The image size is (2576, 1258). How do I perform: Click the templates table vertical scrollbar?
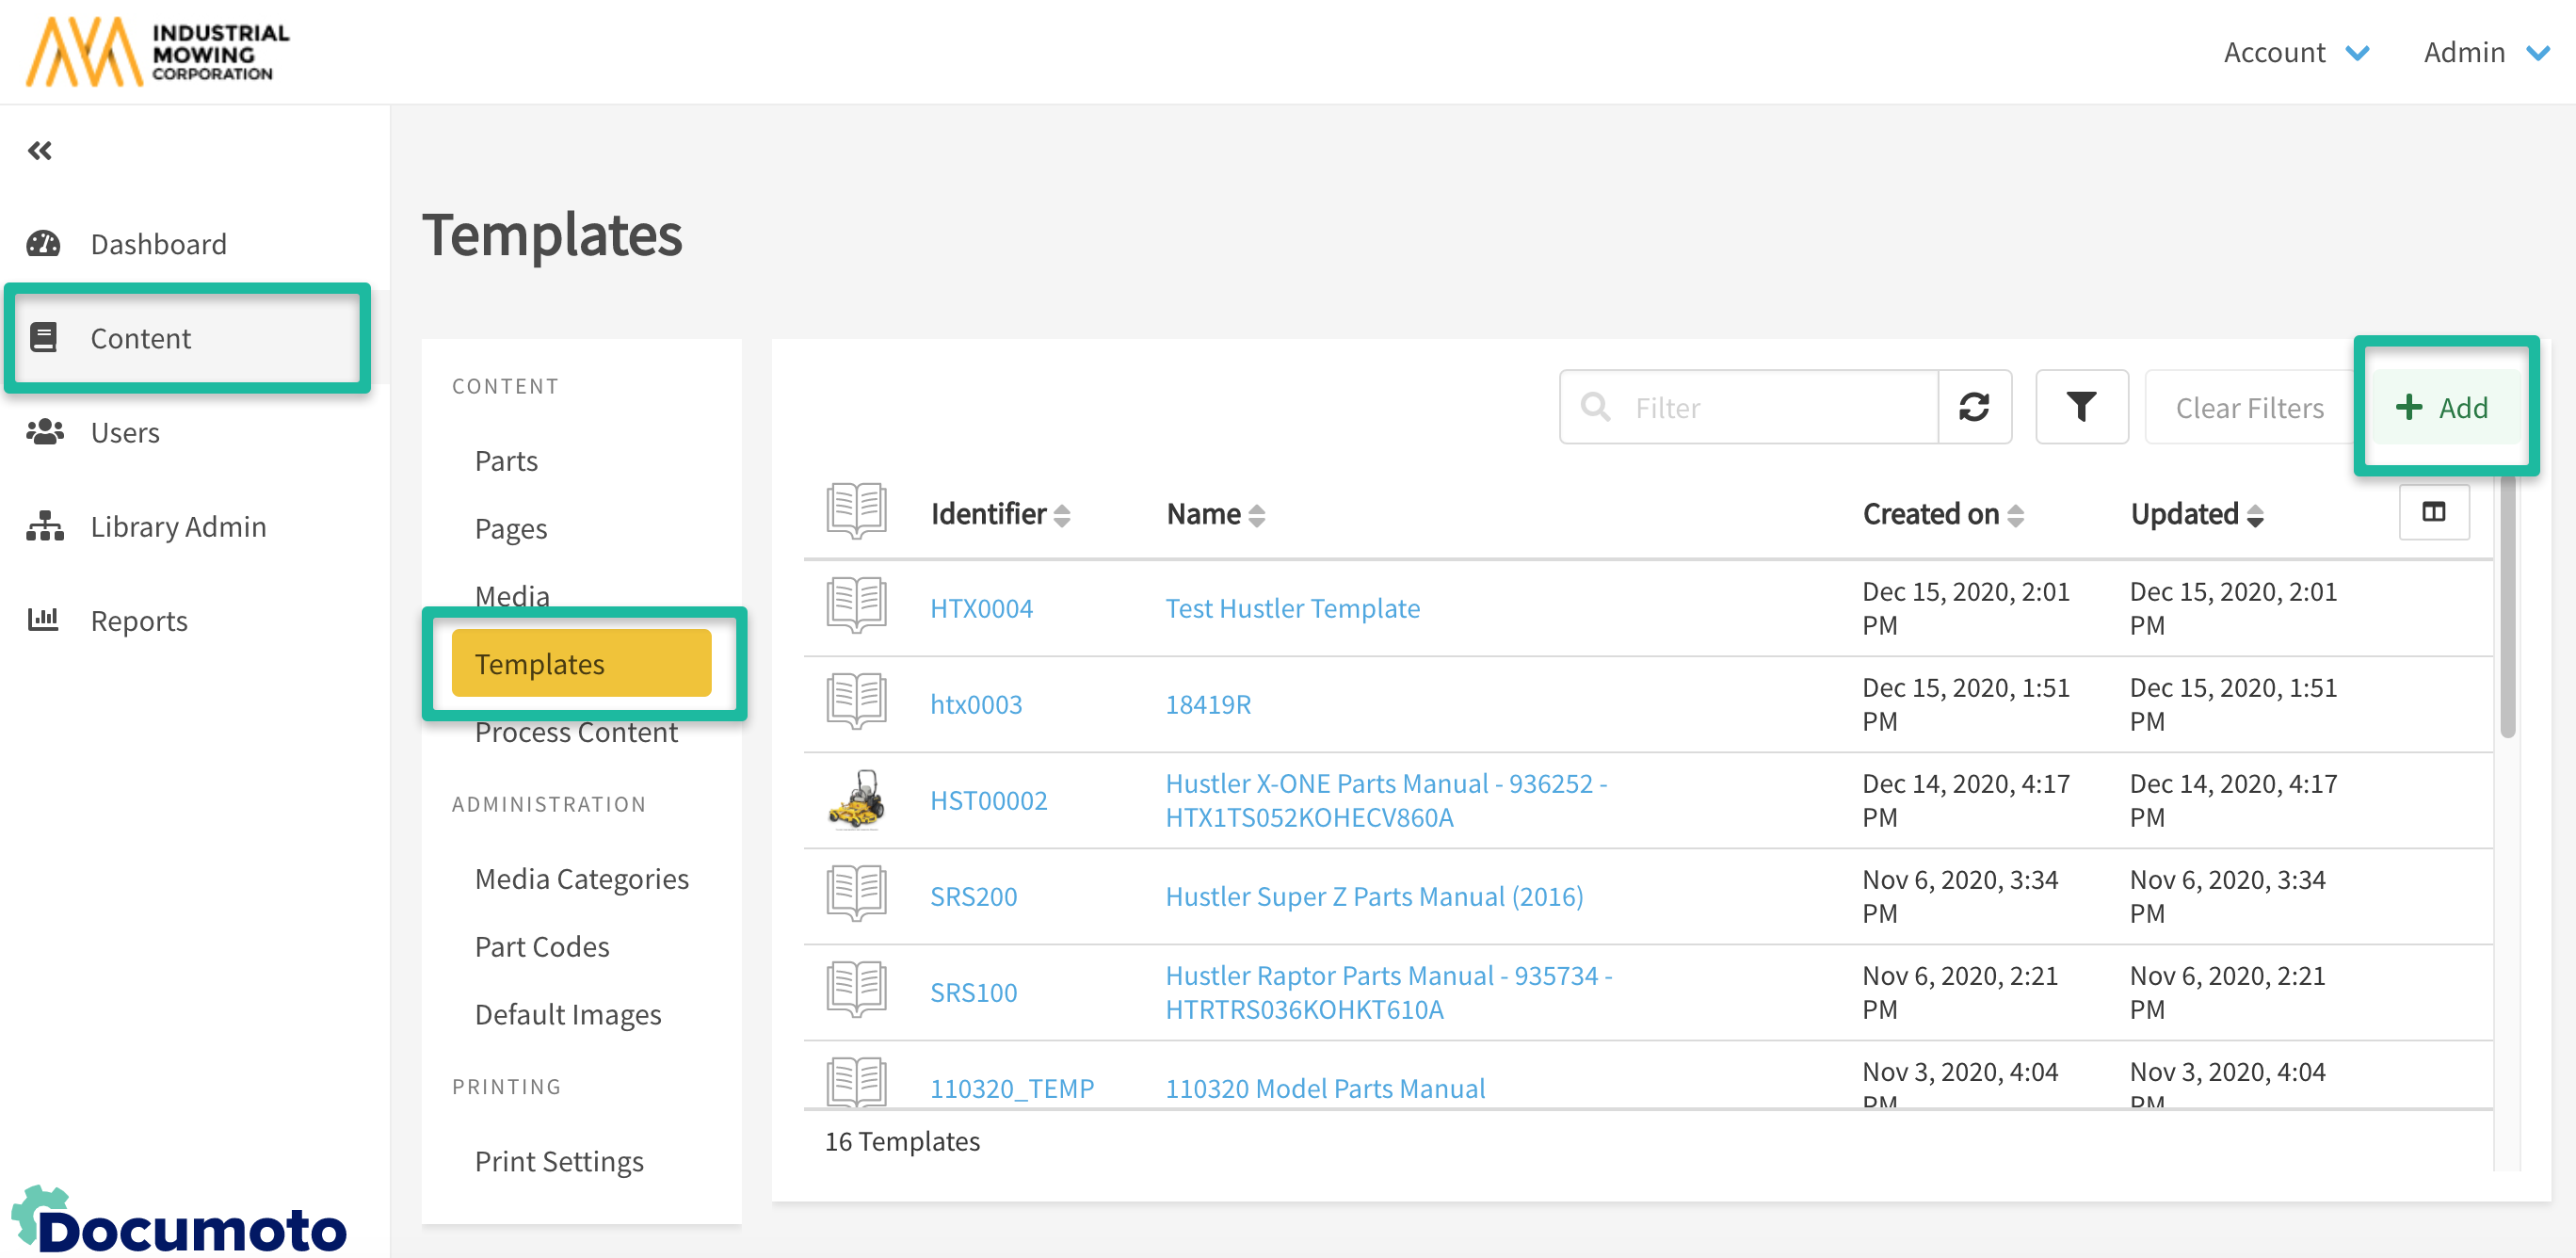click(2507, 606)
